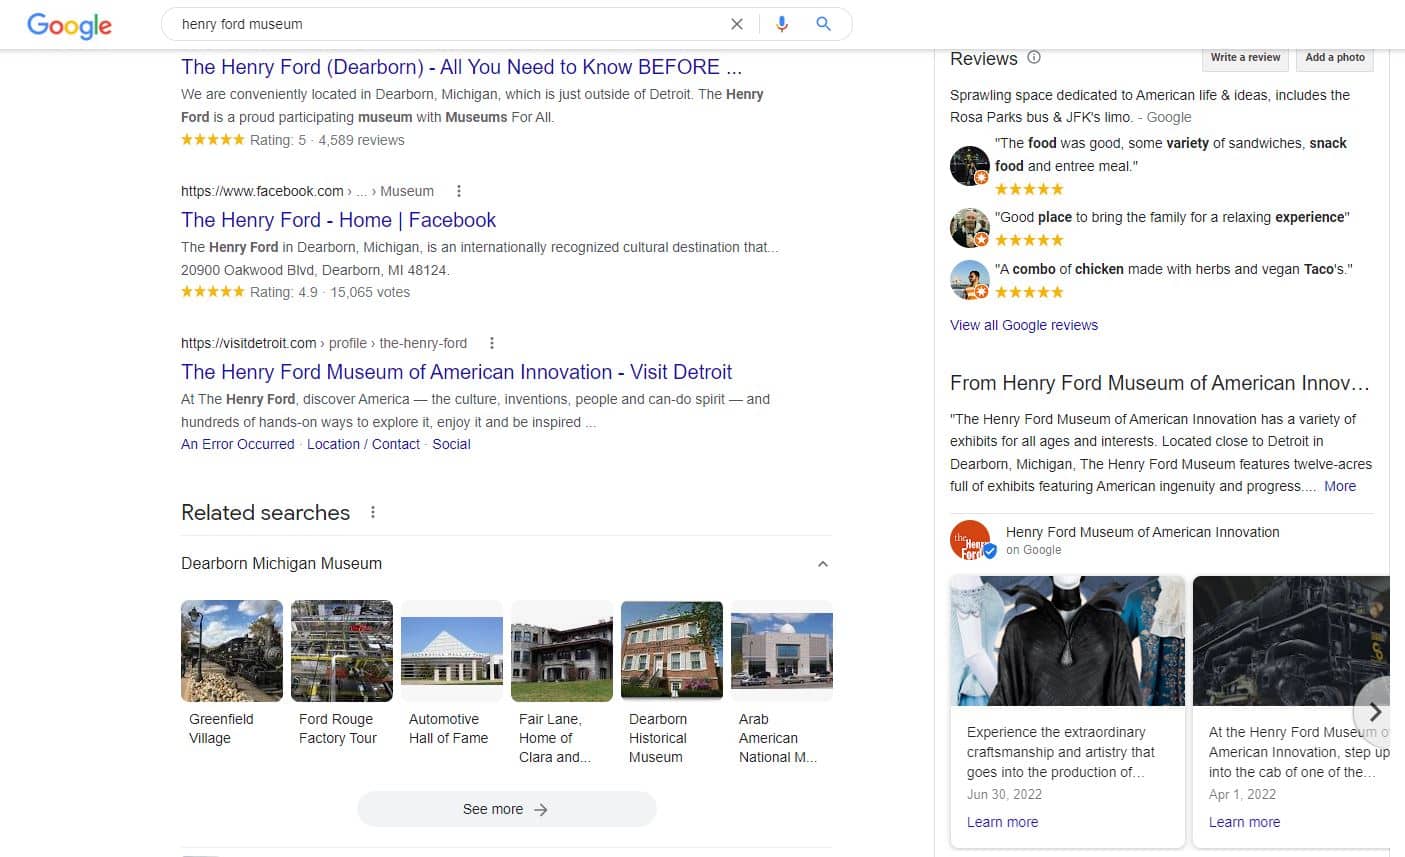Click in the search input field

tap(448, 24)
